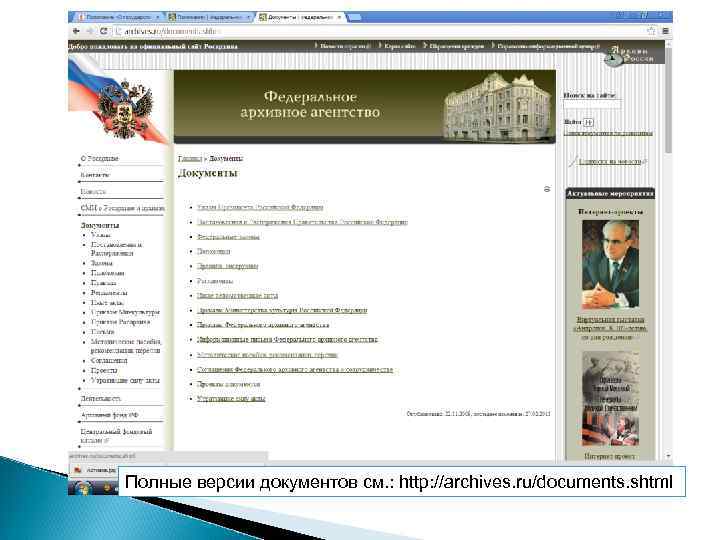Open Центральный фондовый каталог in the sidebar
Viewport: 720px width, 540px height.
(116, 436)
